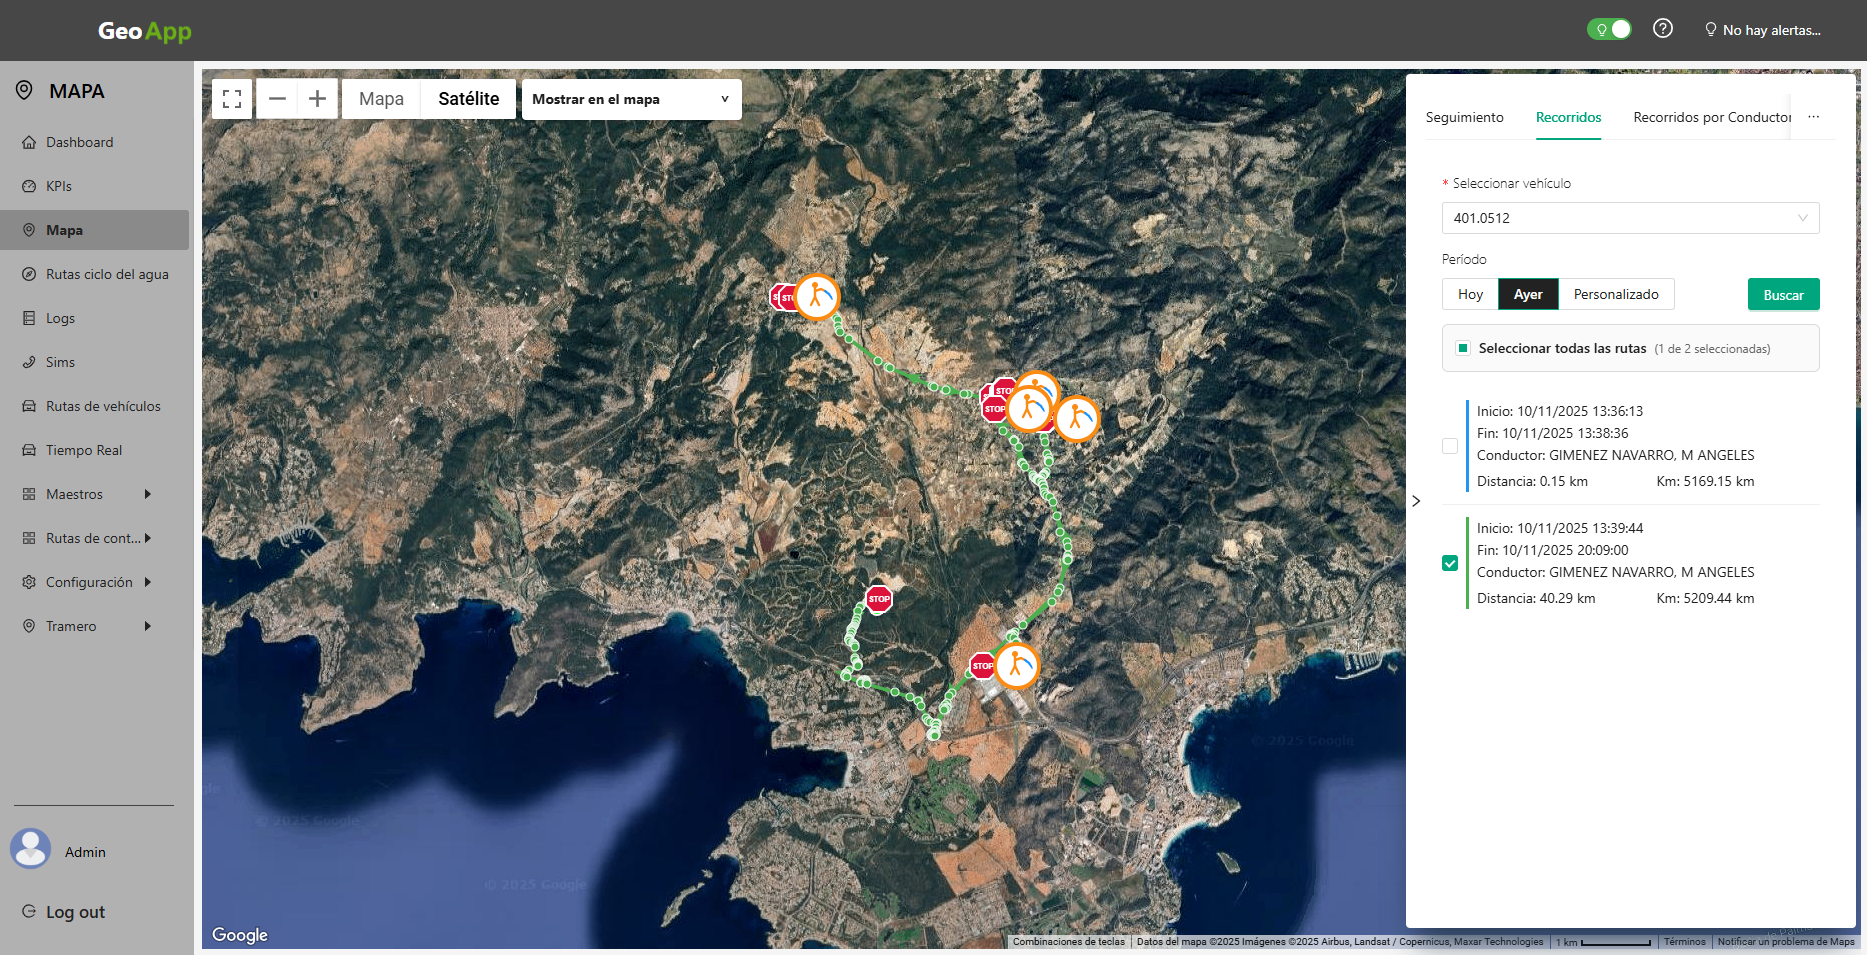The image size is (1867, 955).
Task: Click the fullscreen icon on the map
Action: tap(231, 98)
